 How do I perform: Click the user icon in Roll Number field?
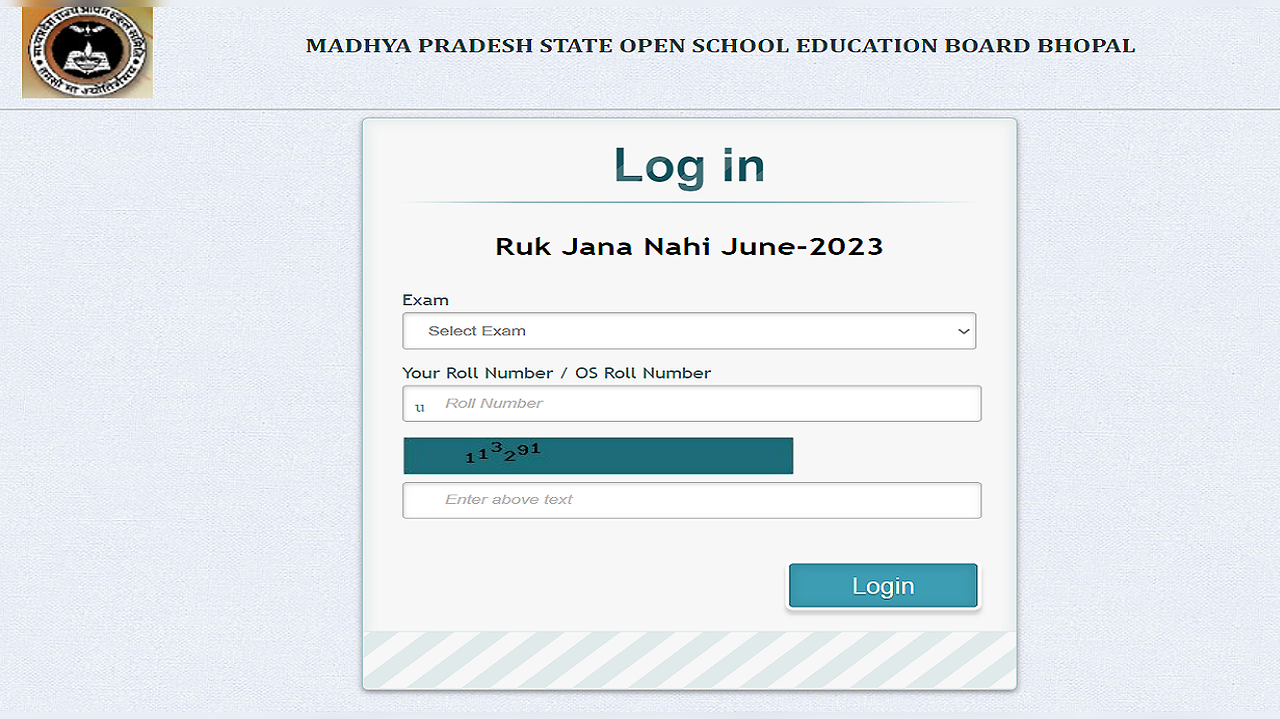[420, 407]
